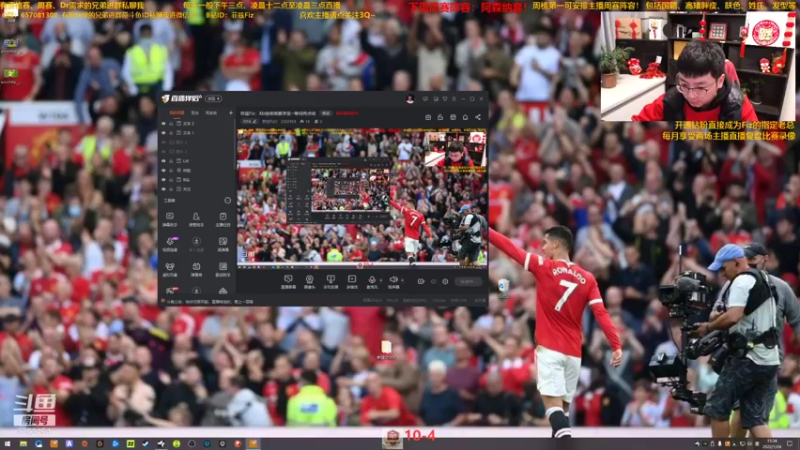
Task: Select desktop icon right of streaming window
Action: [x=503, y=288]
